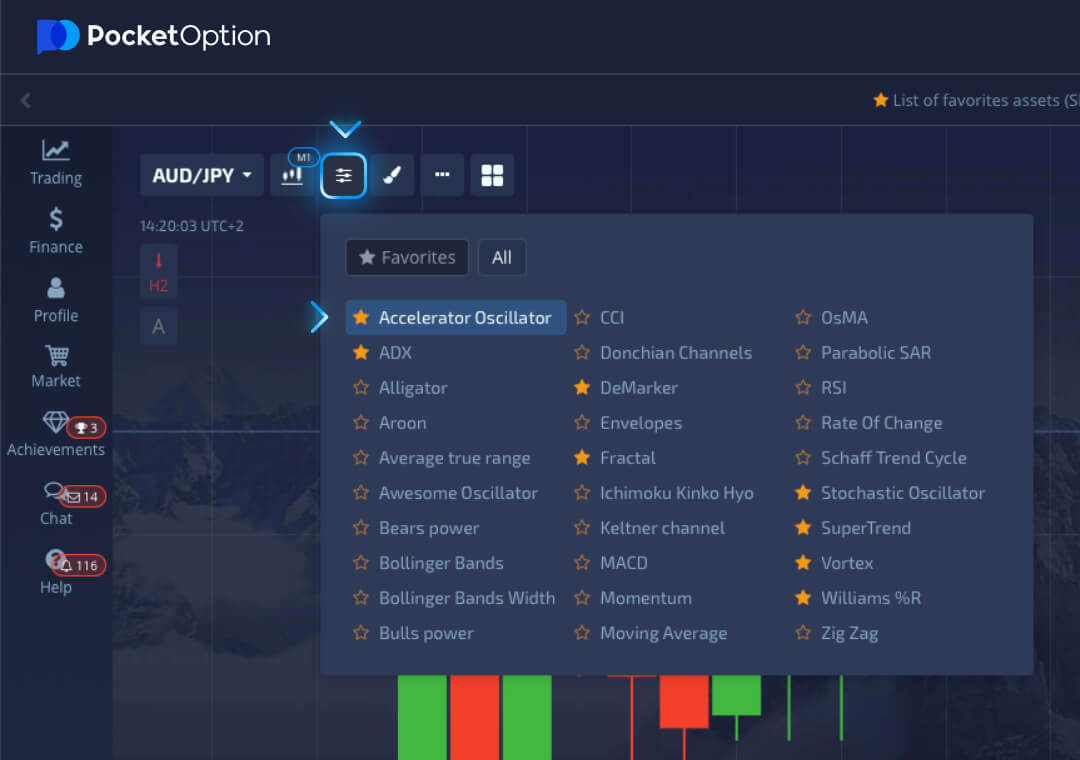
Task: Unfavorite the ADX indicator star
Action: [x=361, y=353]
